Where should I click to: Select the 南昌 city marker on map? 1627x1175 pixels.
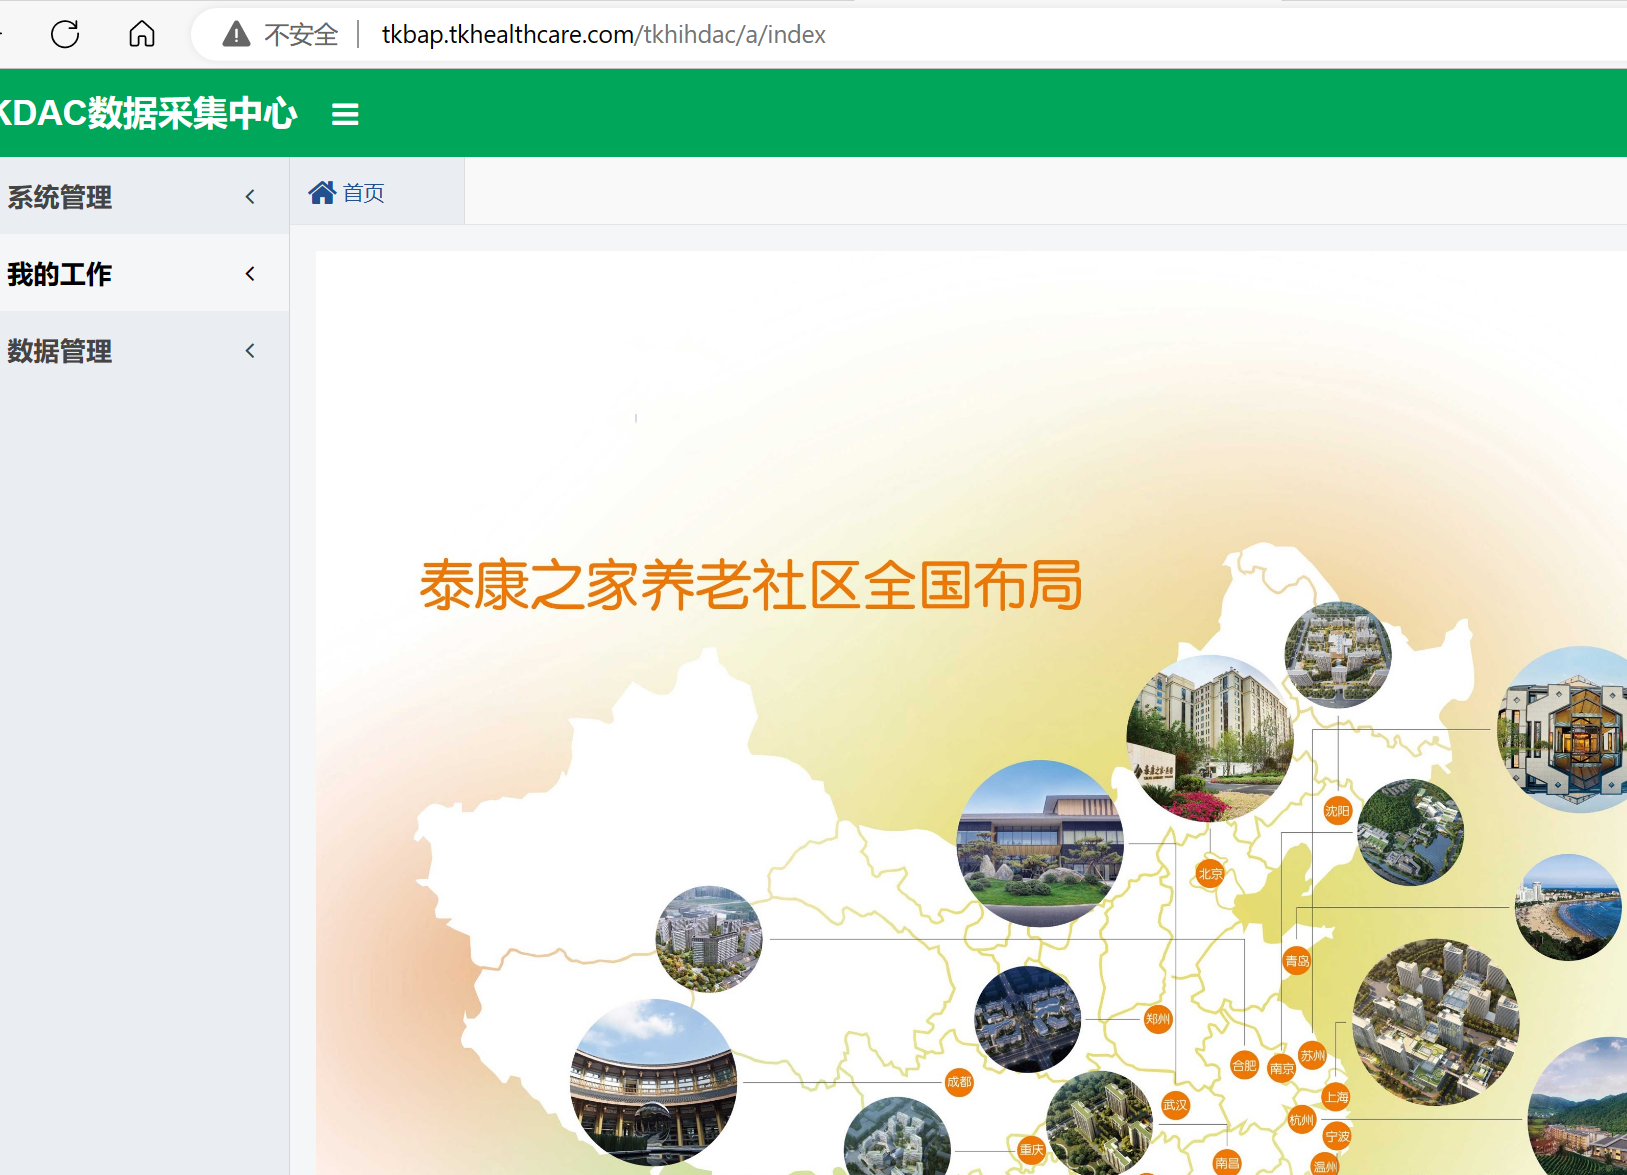(x=1227, y=1162)
